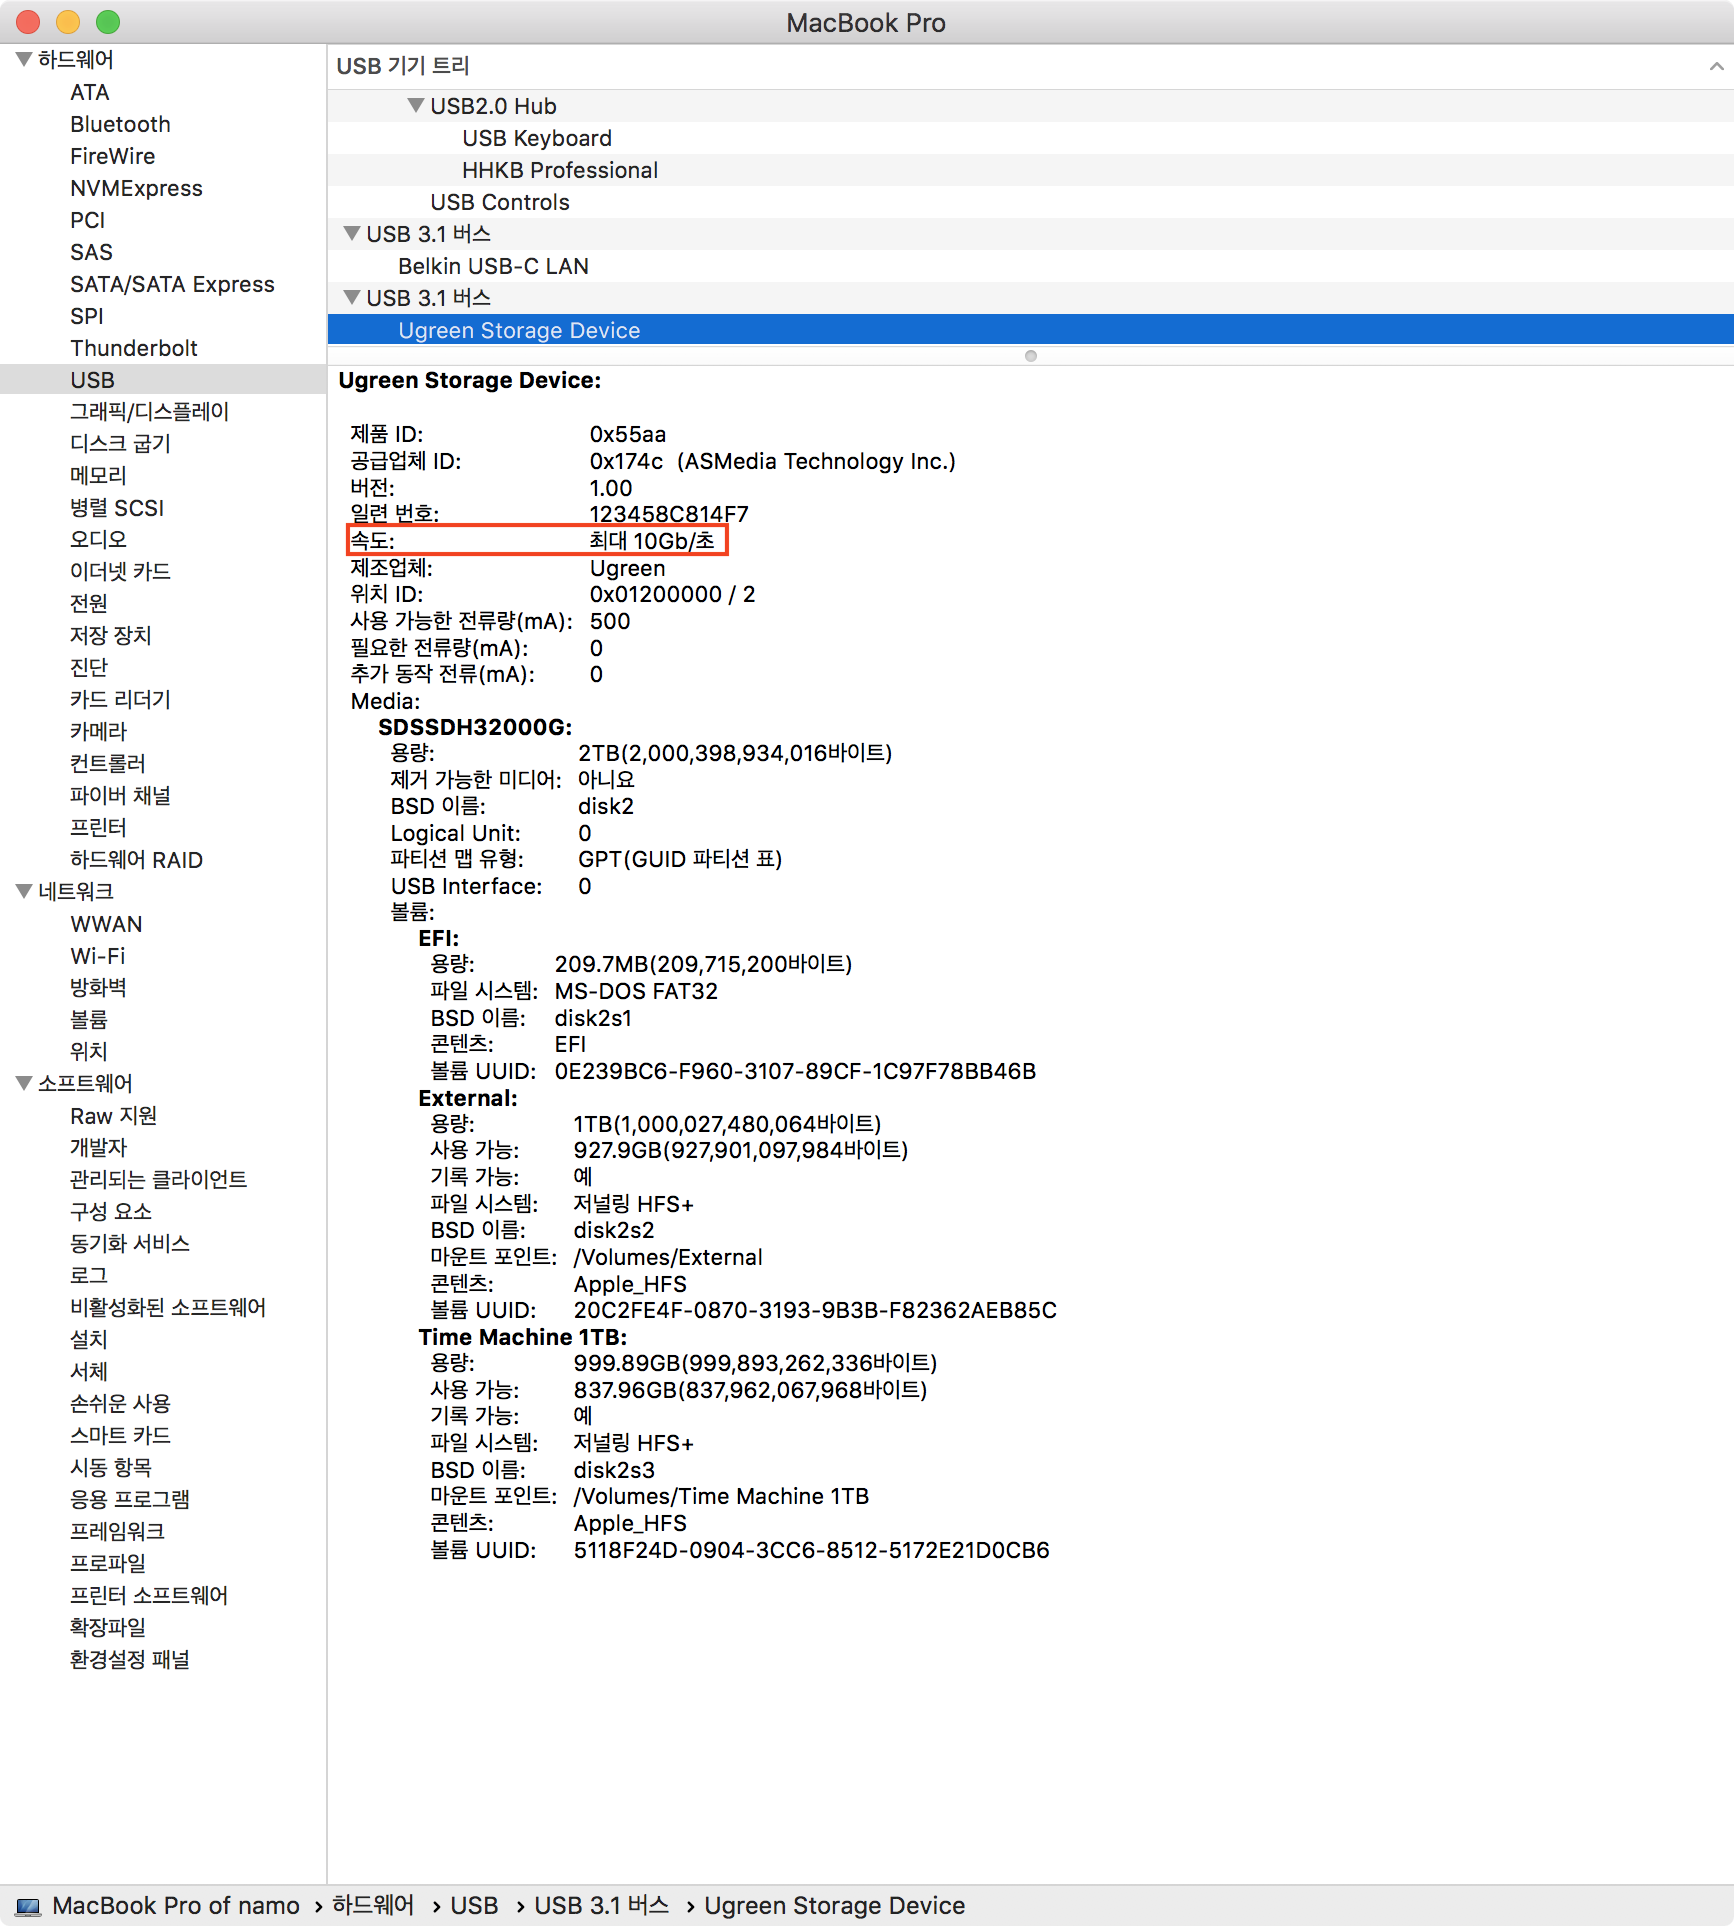This screenshot has height=1926, width=1734.
Task: Click the split pane divider handle dot
Action: point(1031,356)
